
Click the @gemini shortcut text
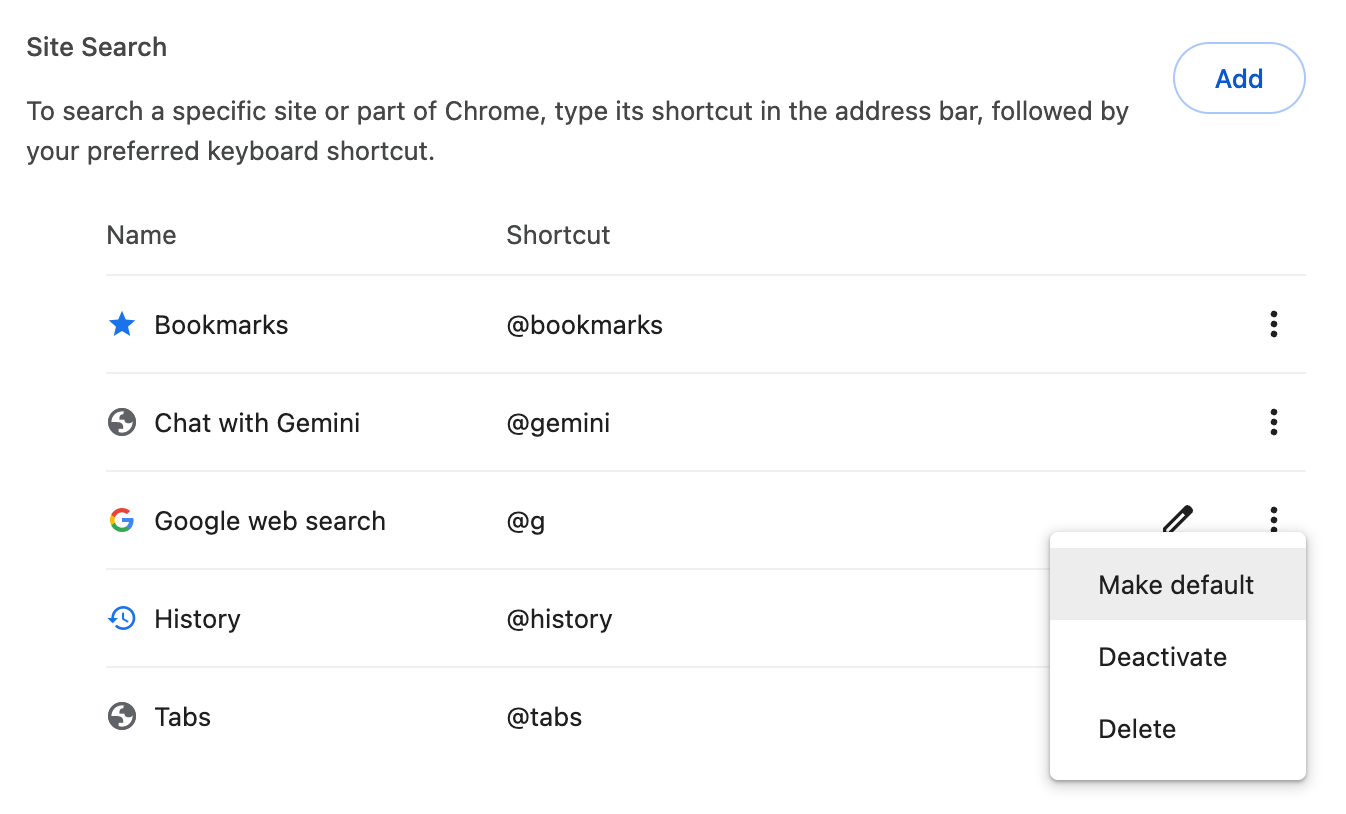[558, 422]
